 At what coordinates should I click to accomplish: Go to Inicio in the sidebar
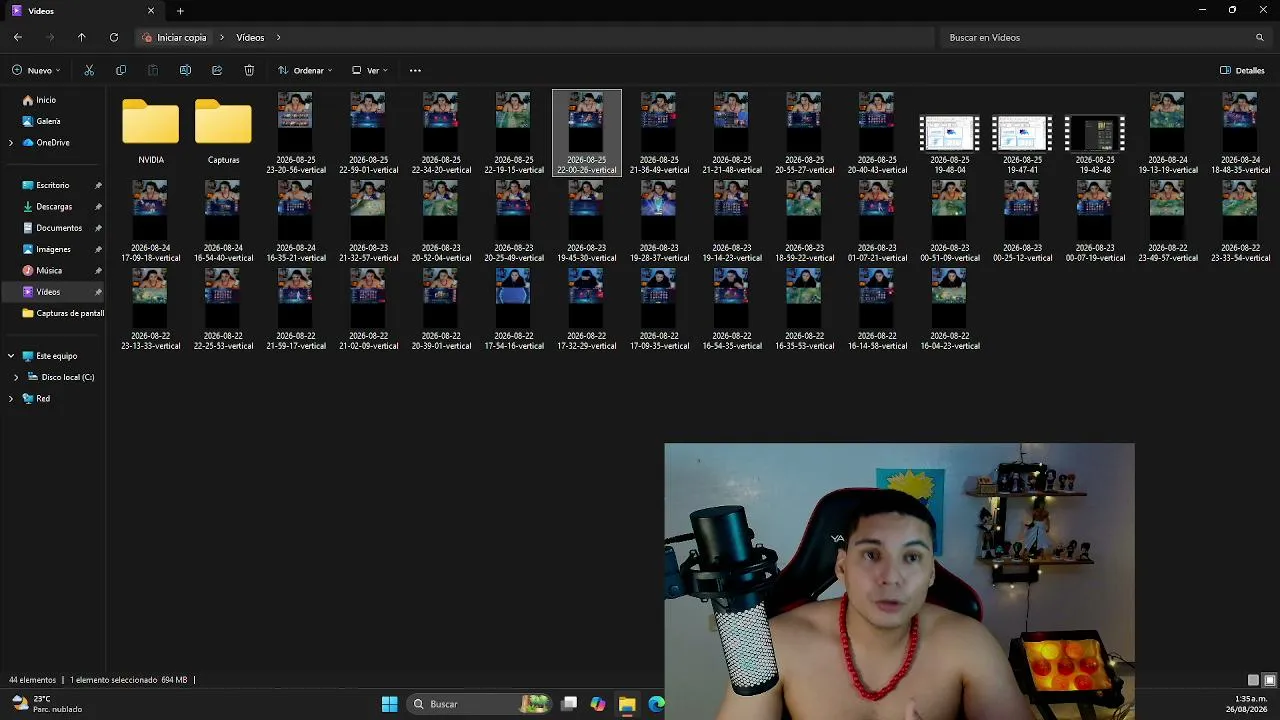(46, 100)
